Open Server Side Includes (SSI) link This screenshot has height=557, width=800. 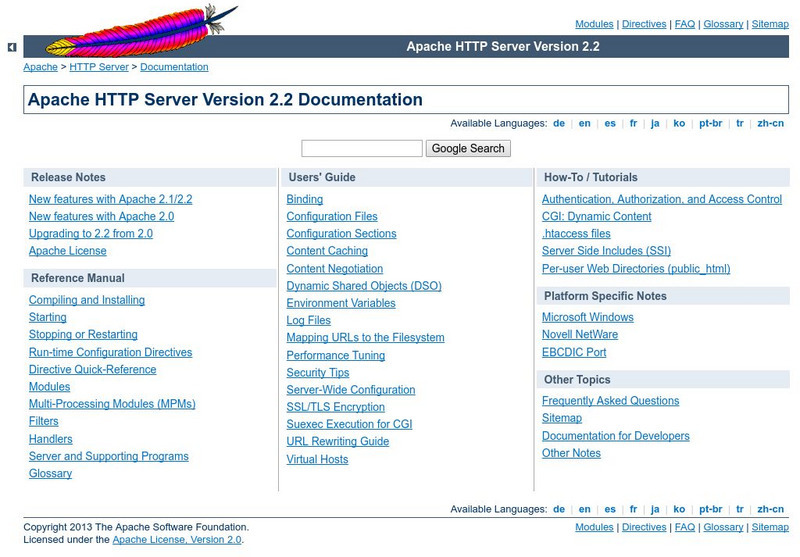point(606,251)
